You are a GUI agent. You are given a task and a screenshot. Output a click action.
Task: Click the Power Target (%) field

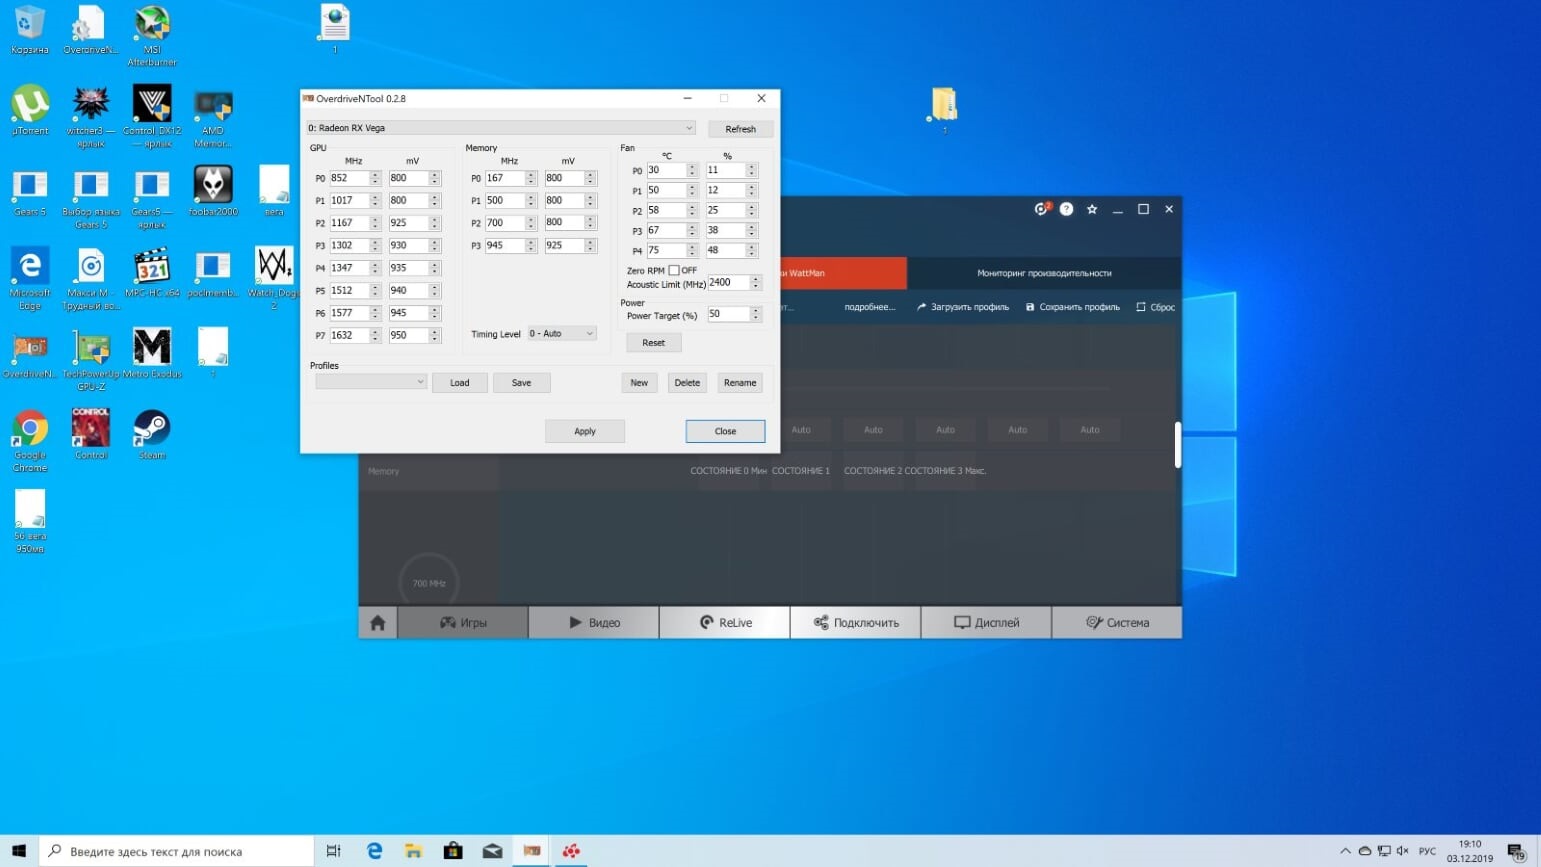[727, 314]
